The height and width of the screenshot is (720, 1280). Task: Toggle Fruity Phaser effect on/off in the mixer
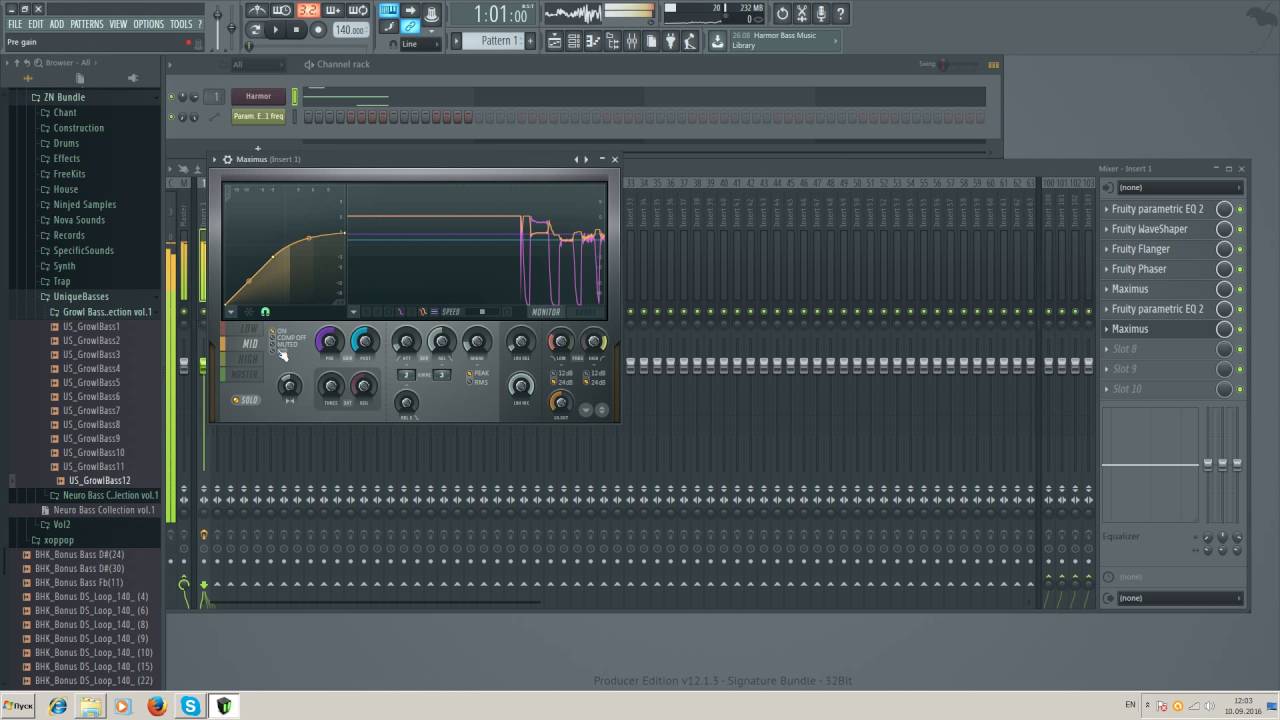coord(1240,269)
